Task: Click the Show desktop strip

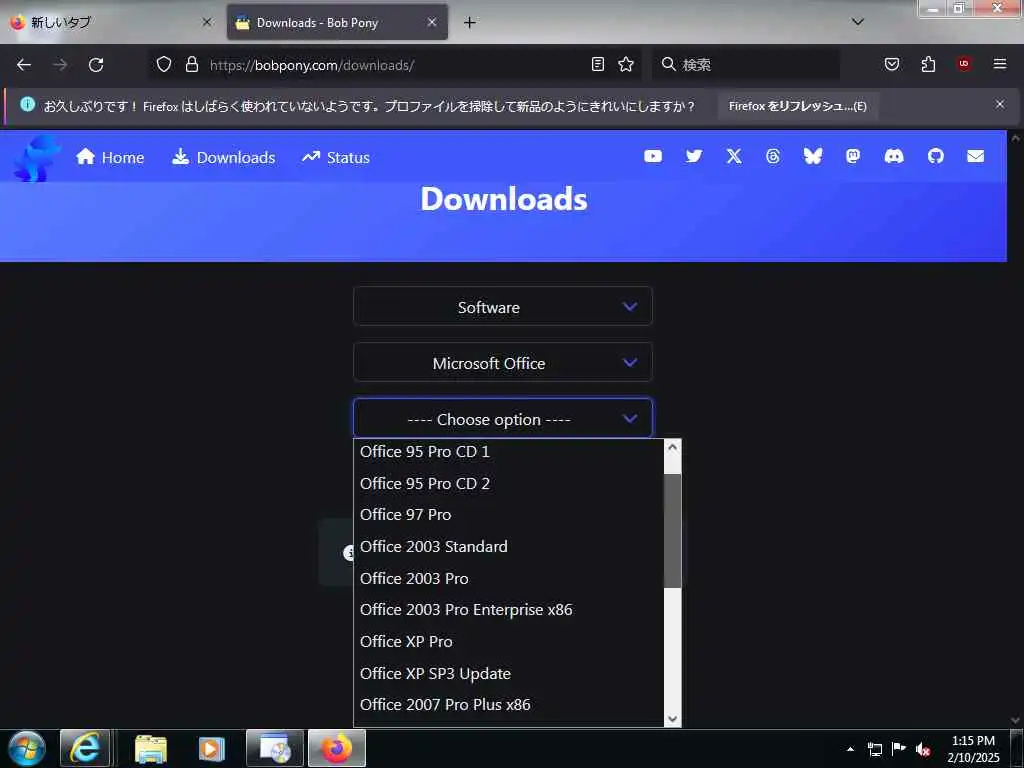Action: pos(1017,748)
